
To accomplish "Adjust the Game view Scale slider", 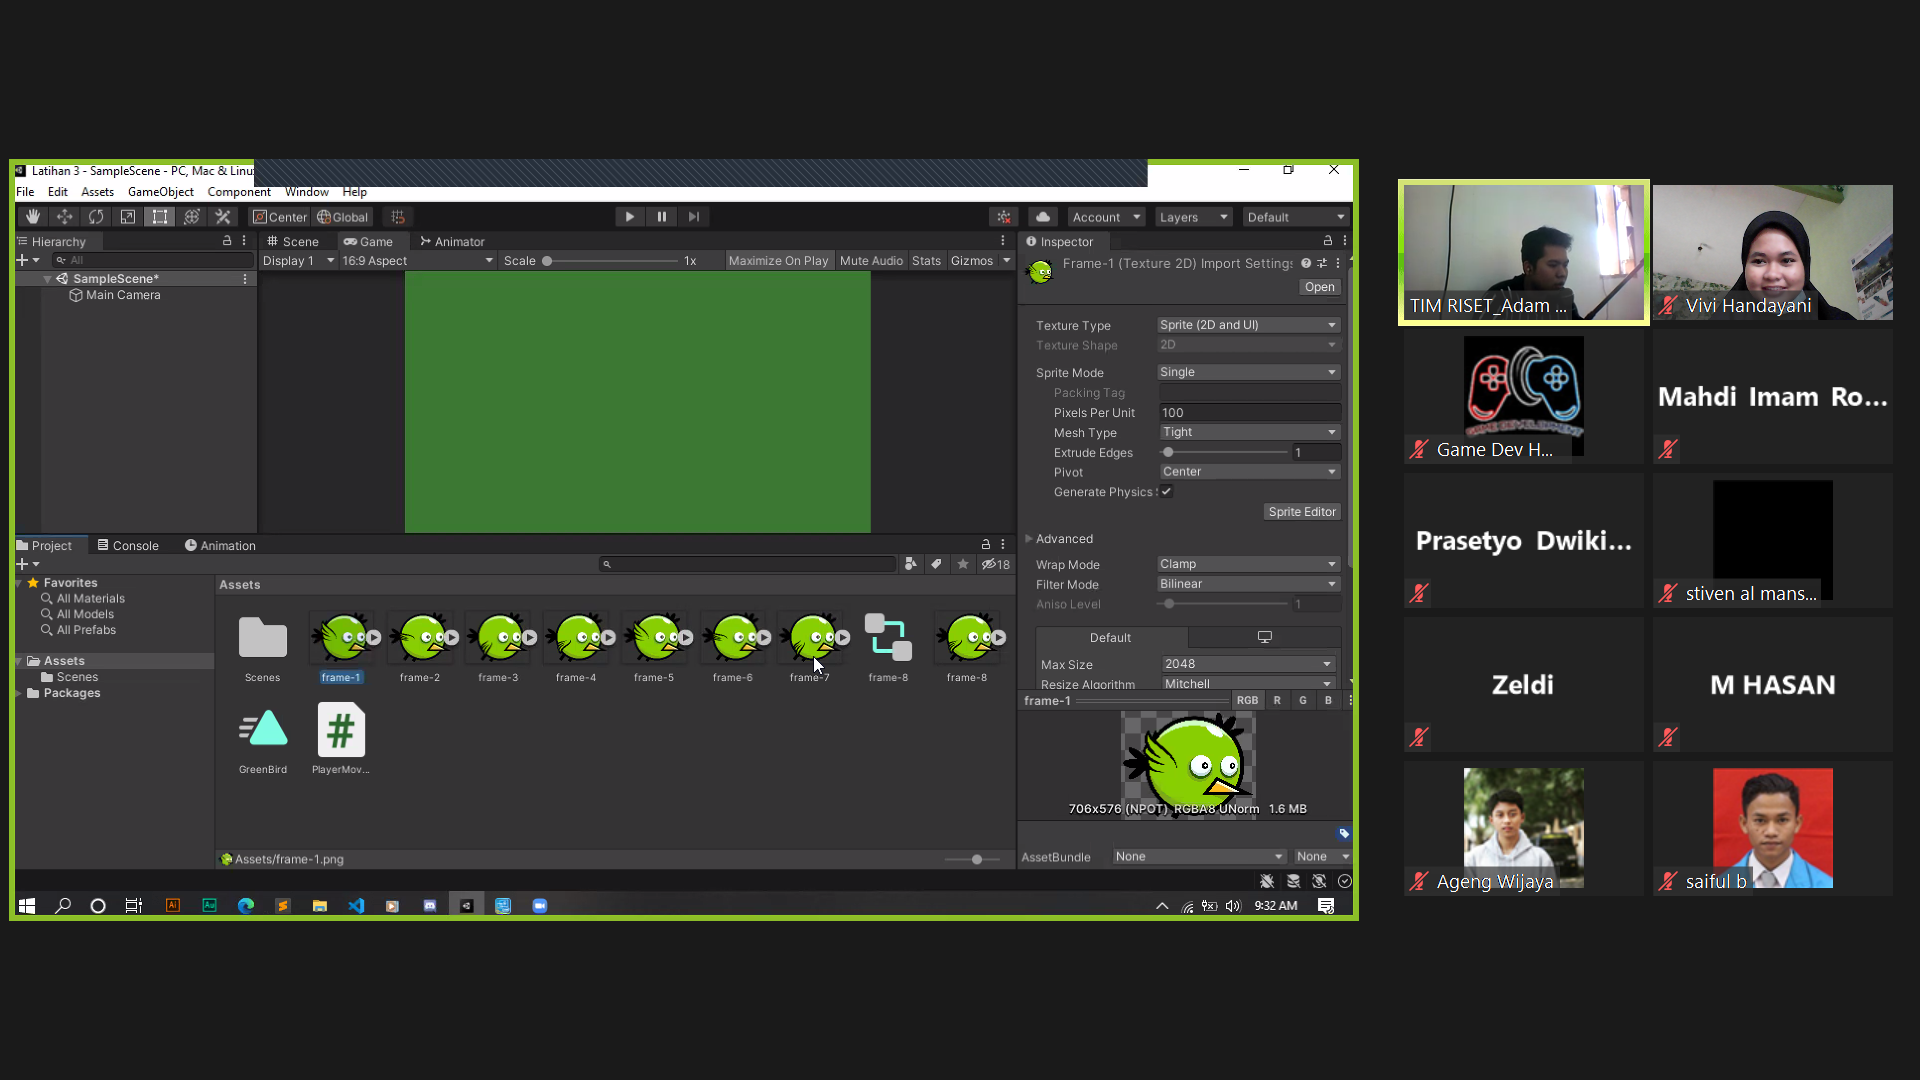I will (x=610, y=261).
